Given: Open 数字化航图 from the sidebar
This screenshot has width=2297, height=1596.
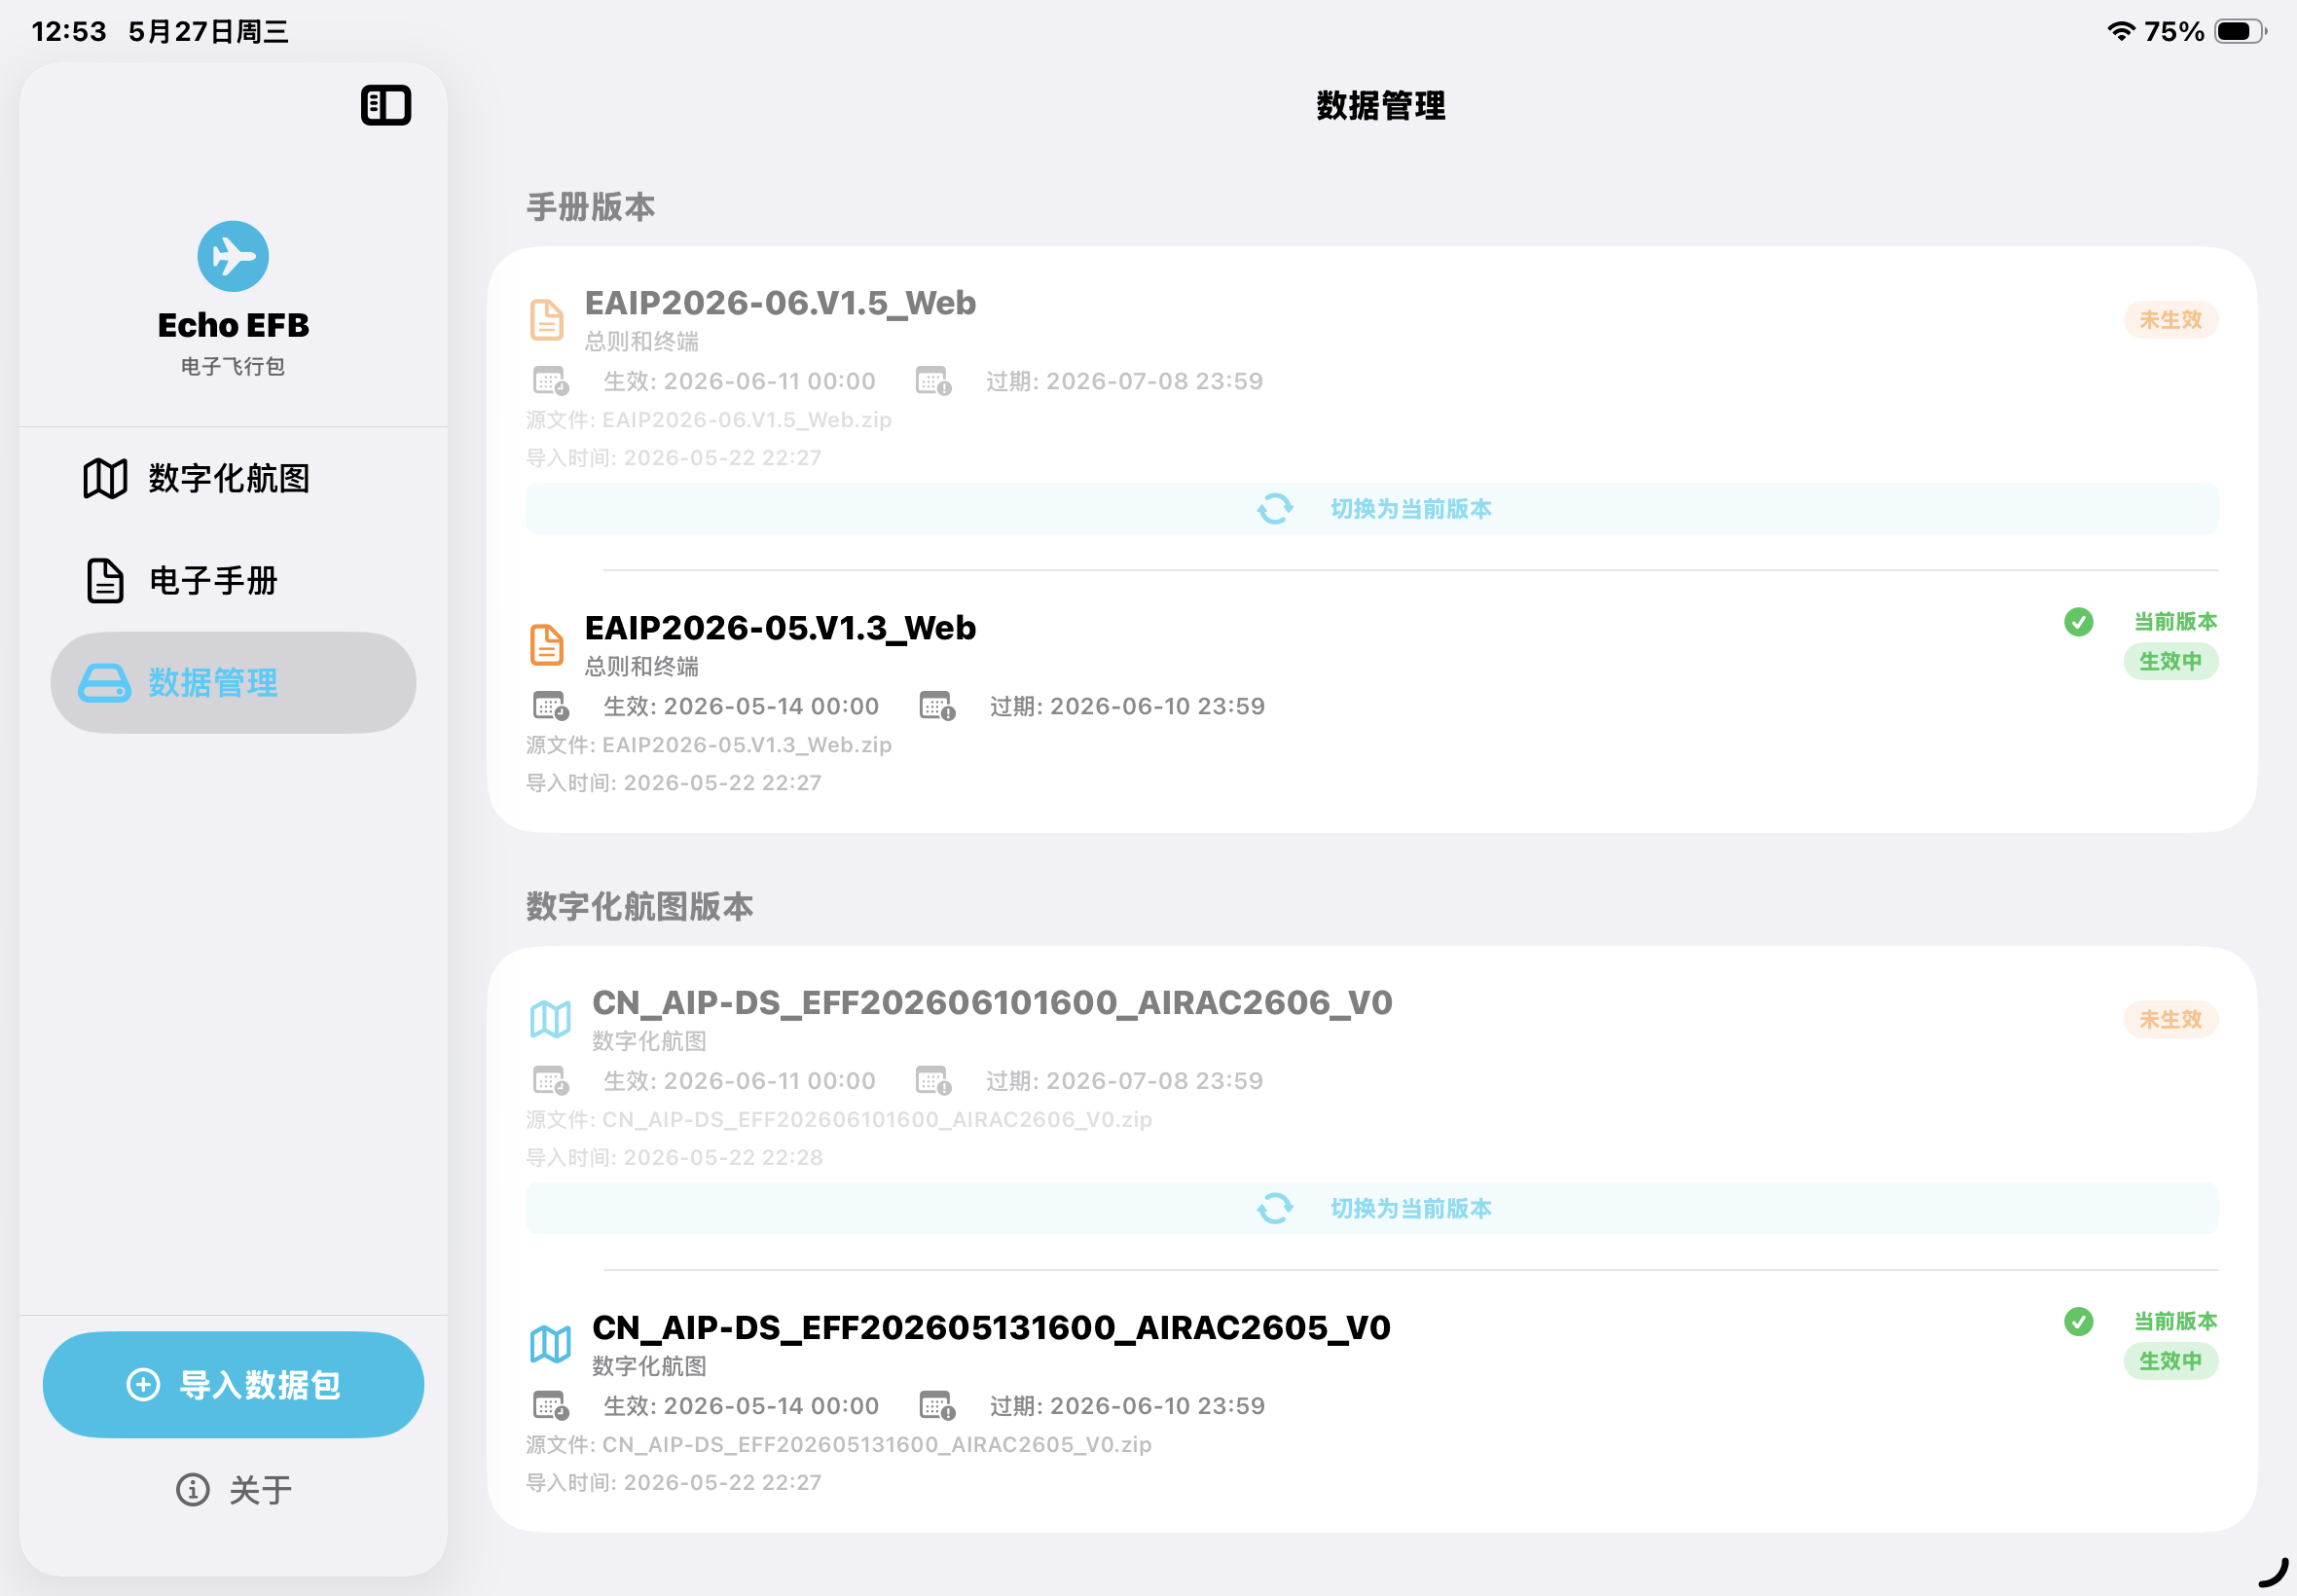Looking at the screenshot, I should click(x=233, y=478).
